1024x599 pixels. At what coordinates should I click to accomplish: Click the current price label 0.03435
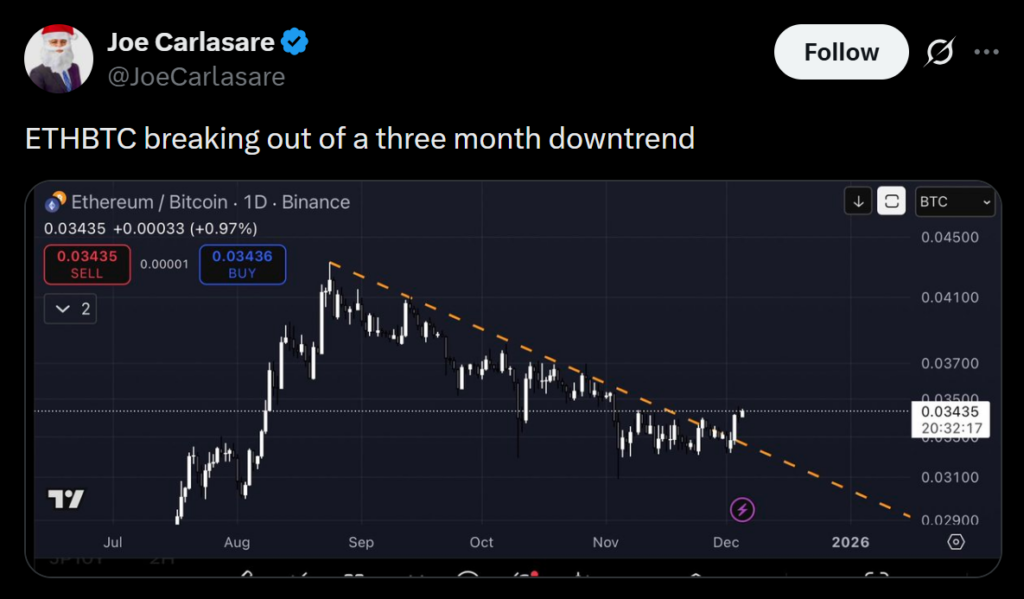(950, 410)
